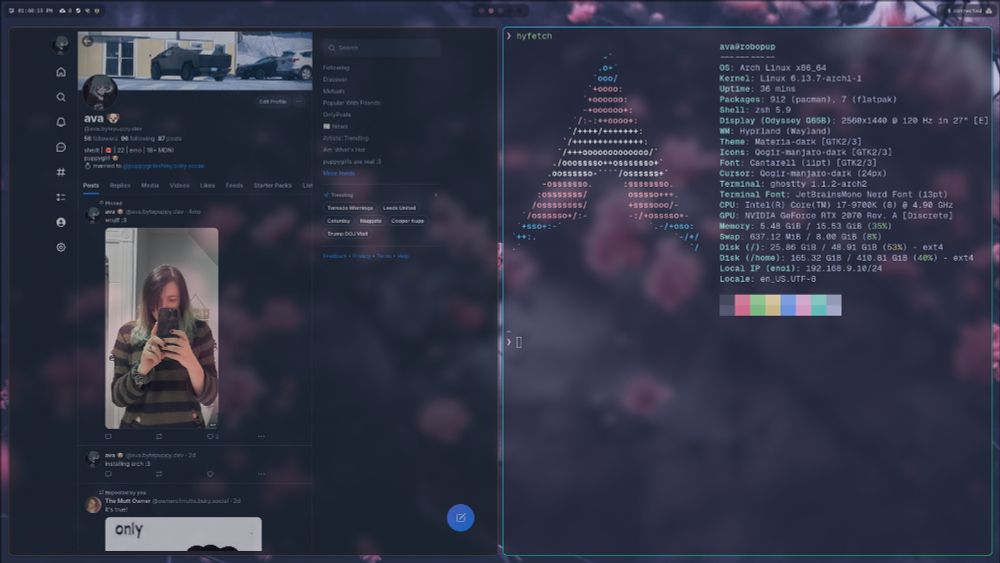The height and width of the screenshot is (563, 1000).
Task: Open 'puppygirls are real :3' feed
Action: click(x=352, y=162)
